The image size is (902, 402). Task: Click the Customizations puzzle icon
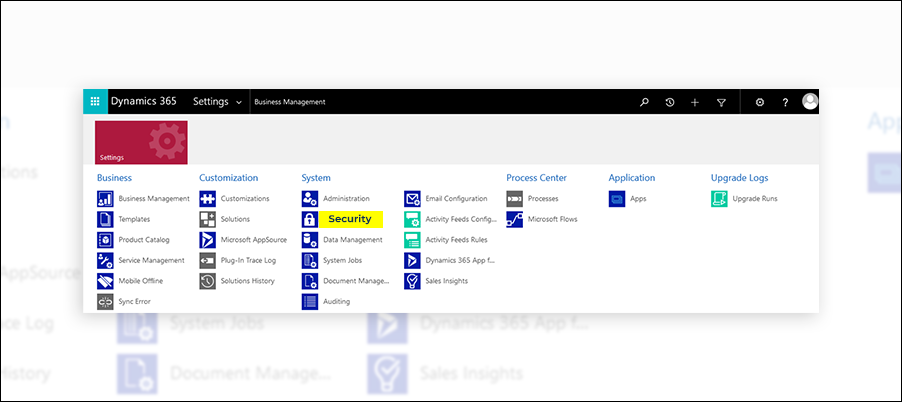(x=208, y=199)
